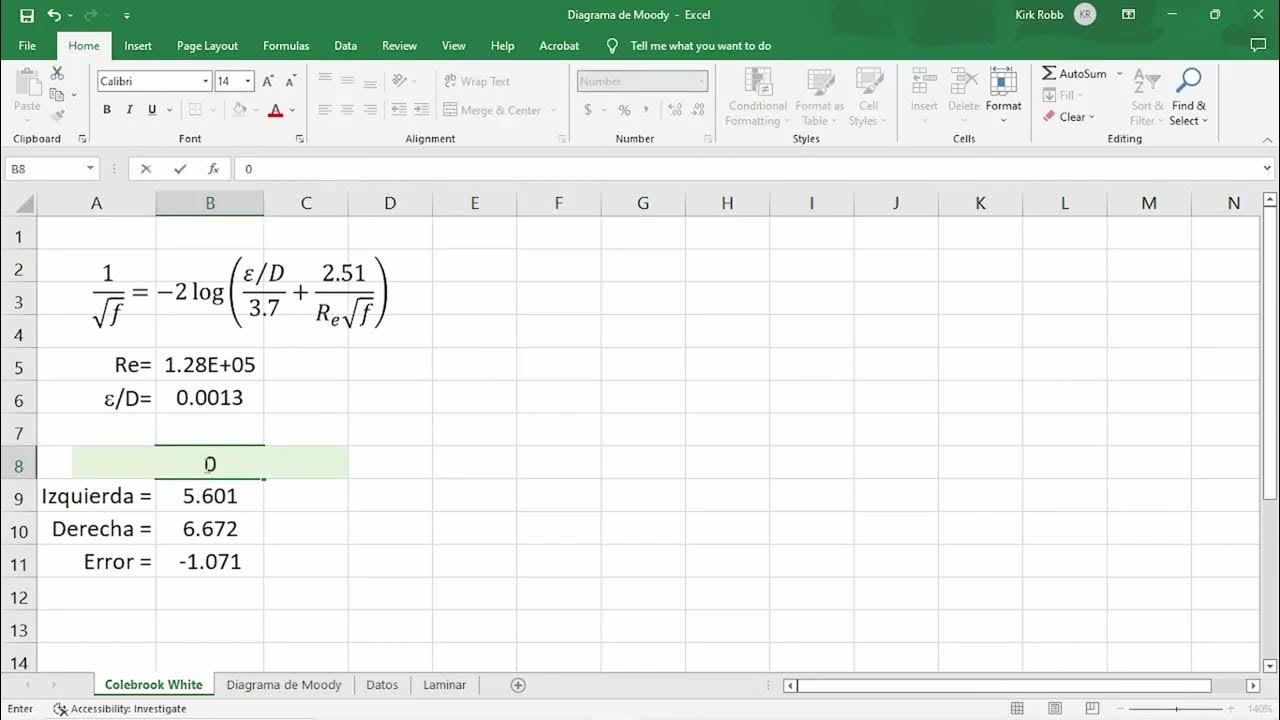Add a new sheet with plus icon
This screenshot has width=1280, height=720.
(x=518, y=685)
